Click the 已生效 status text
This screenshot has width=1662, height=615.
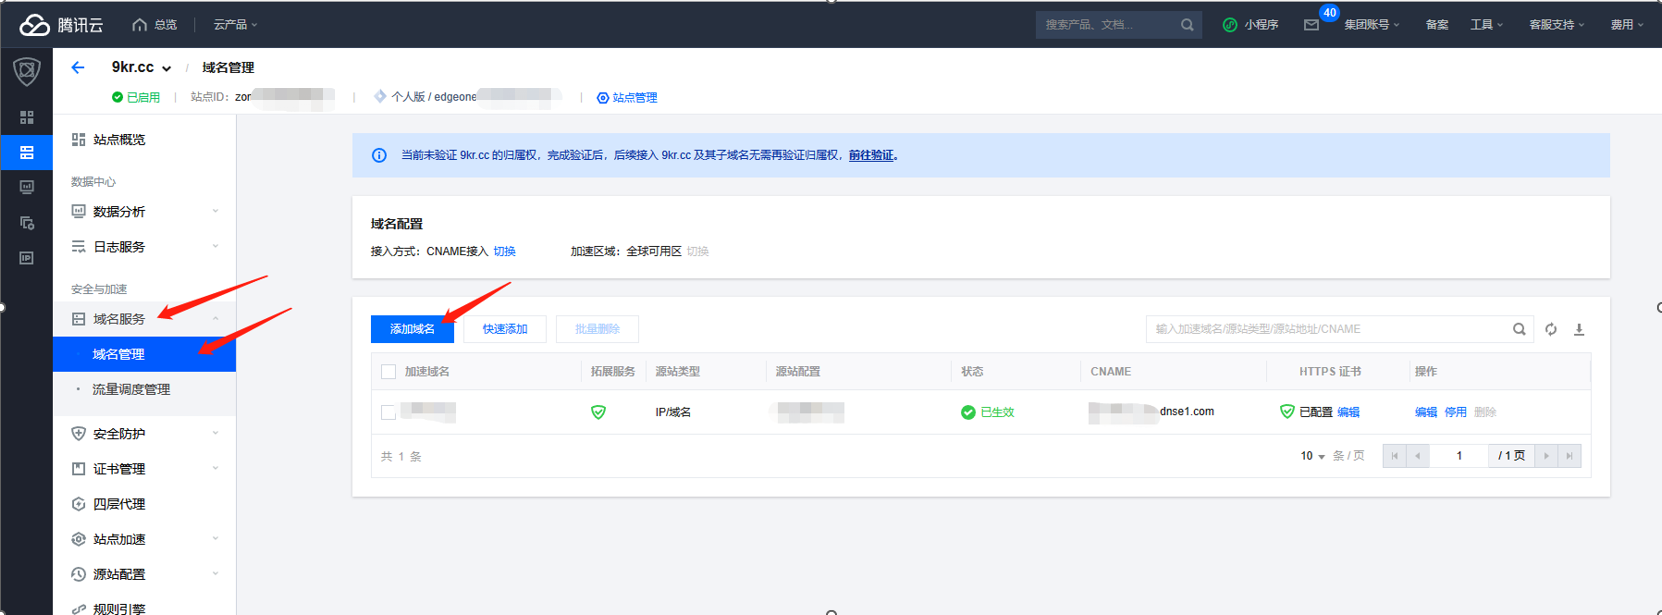click(997, 412)
